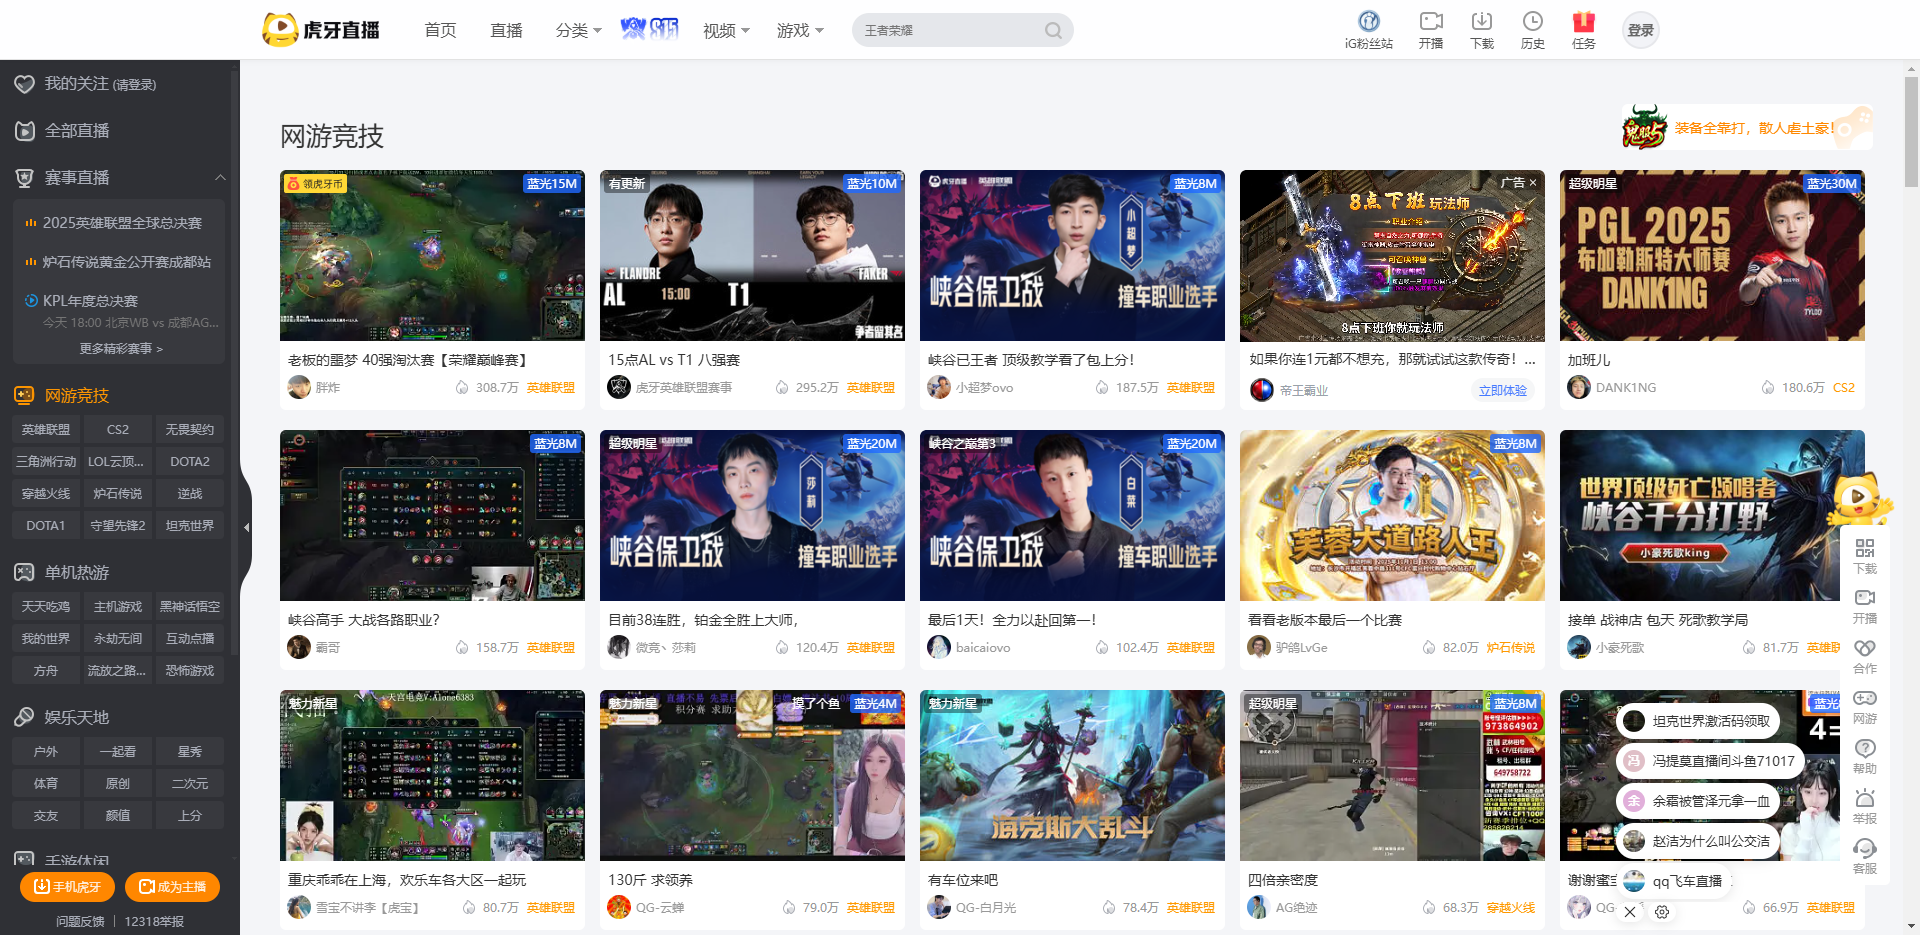Open the 视频 dropdown menu
This screenshot has width=1920, height=935.
pyautogui.click(x=726, y=31)
